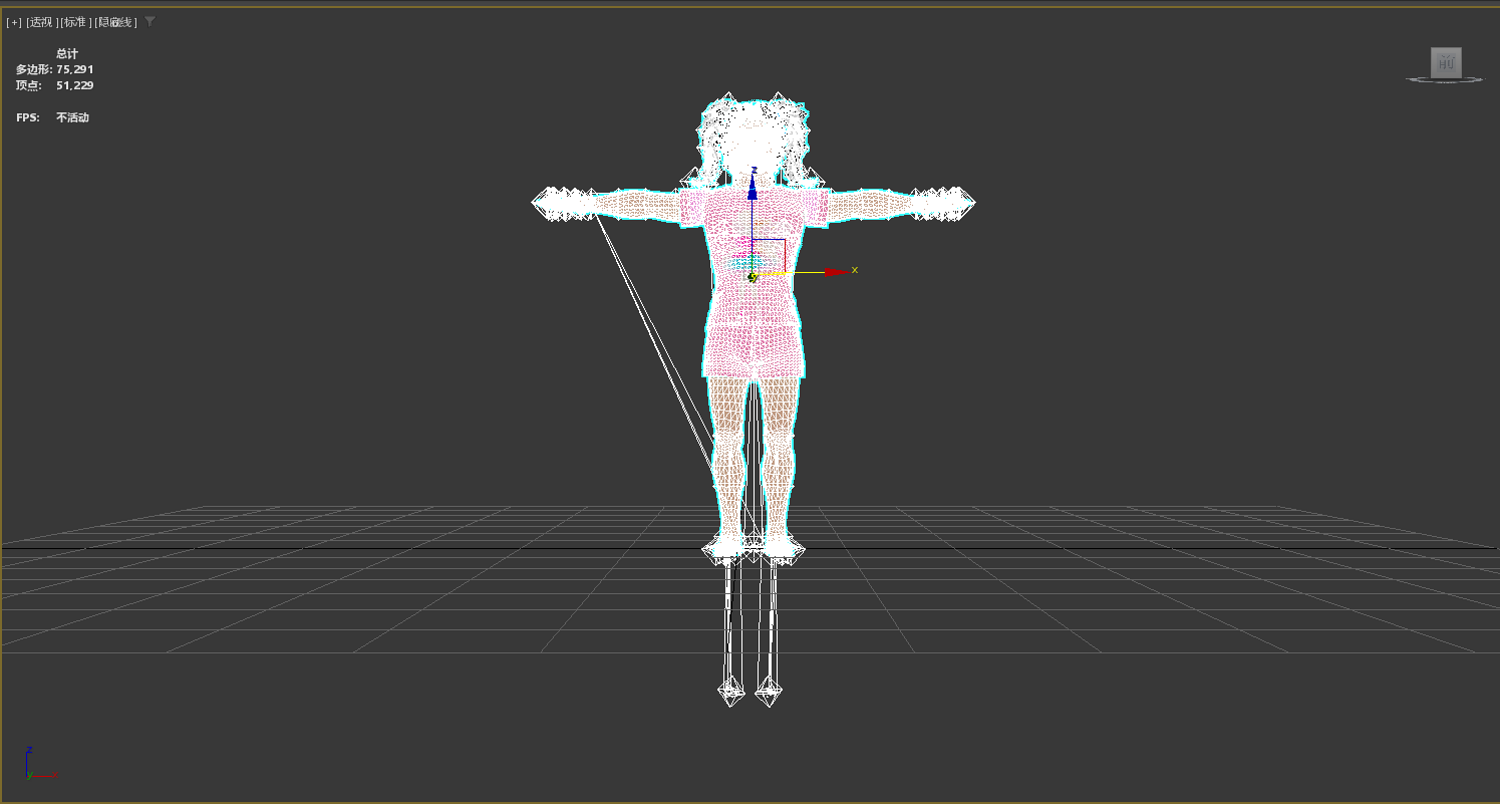1500x804 pixels.
Task: Select the lower-left foot bone below the grid
Action: point(732,690)
